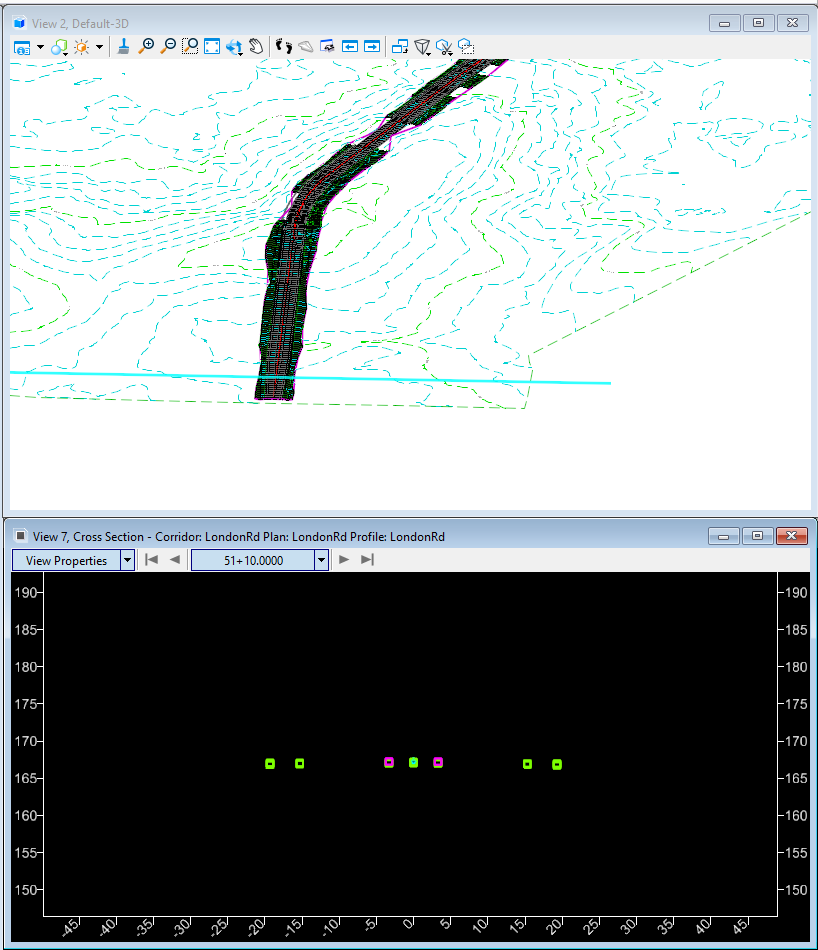Expand the View Properties dropdown
818x950 pixels.
[128, 560]
